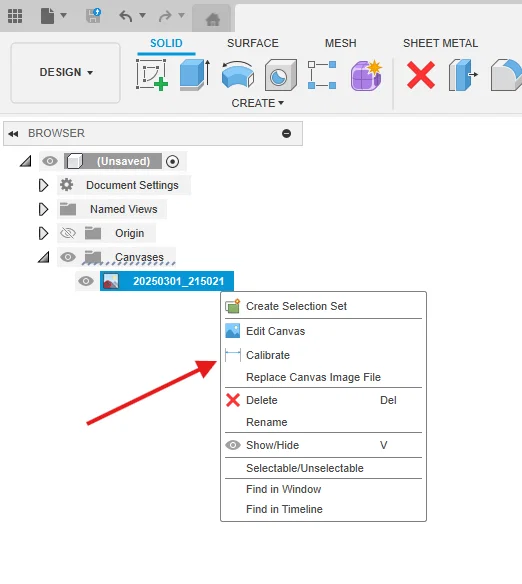Switch to the SURFACE tab

coord(253,43)
